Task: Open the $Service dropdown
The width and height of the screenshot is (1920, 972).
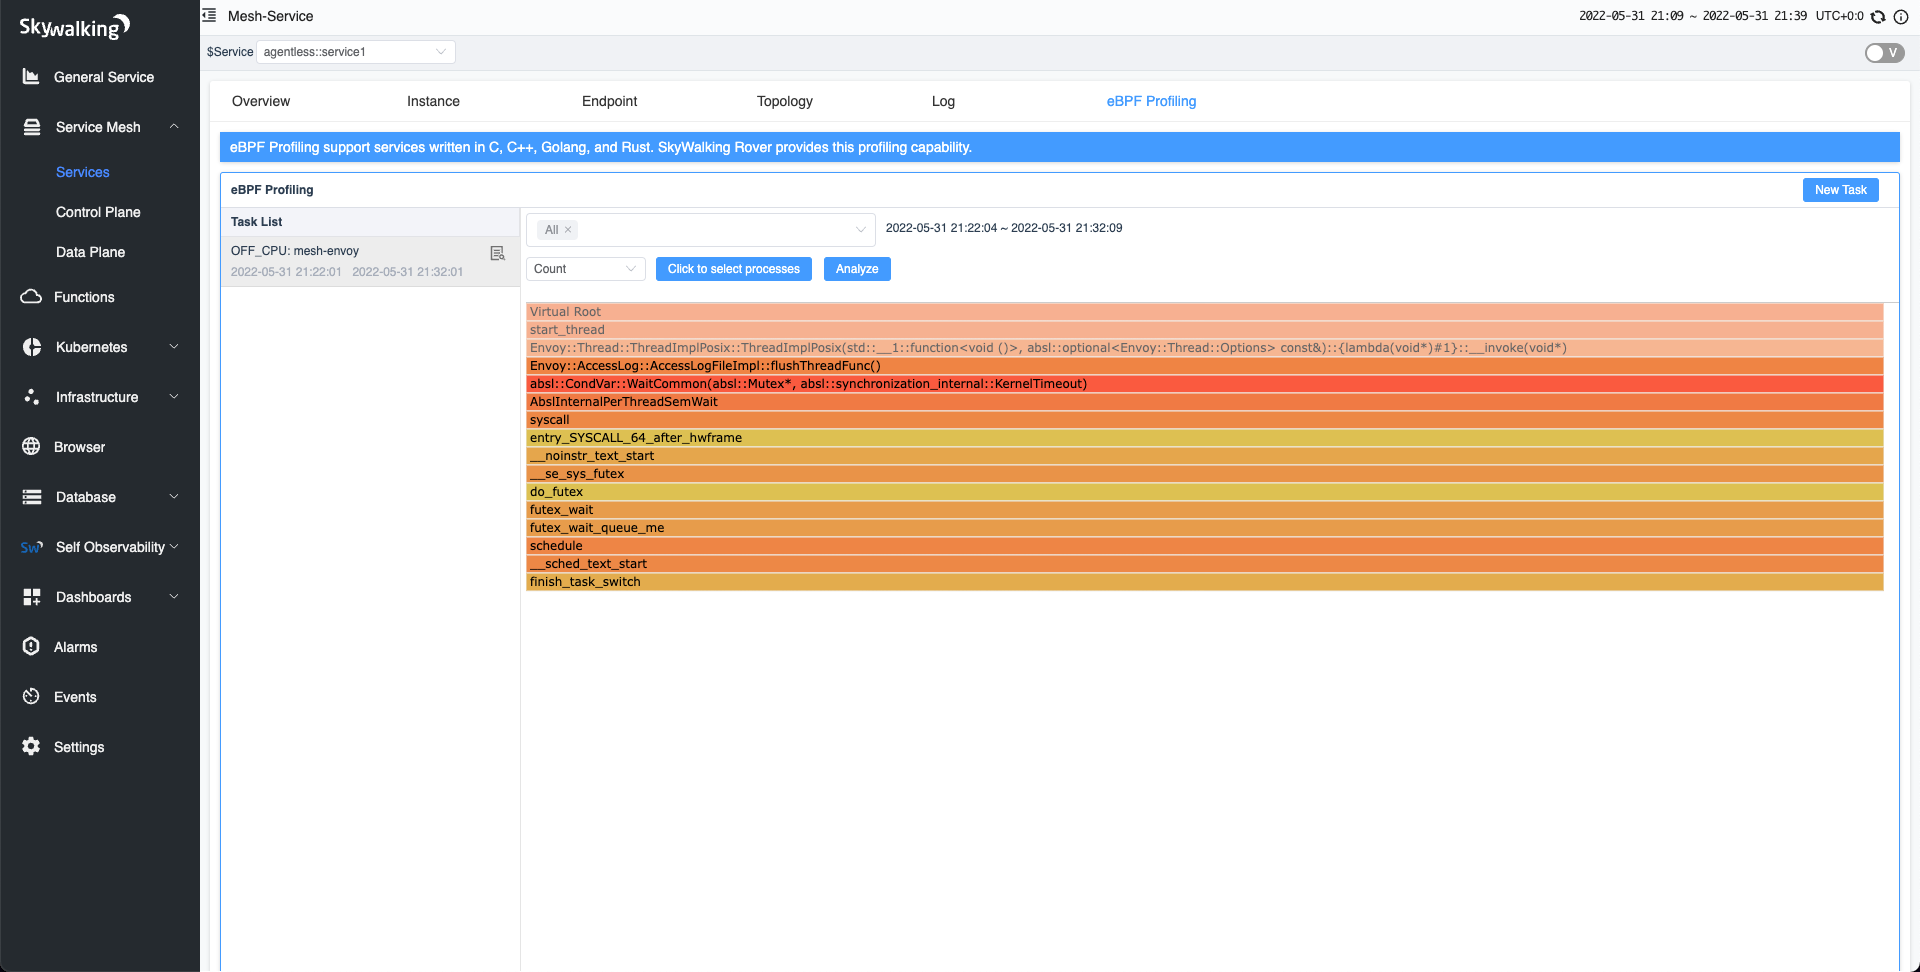Action: pyautogui.click(x=355, y=51)
